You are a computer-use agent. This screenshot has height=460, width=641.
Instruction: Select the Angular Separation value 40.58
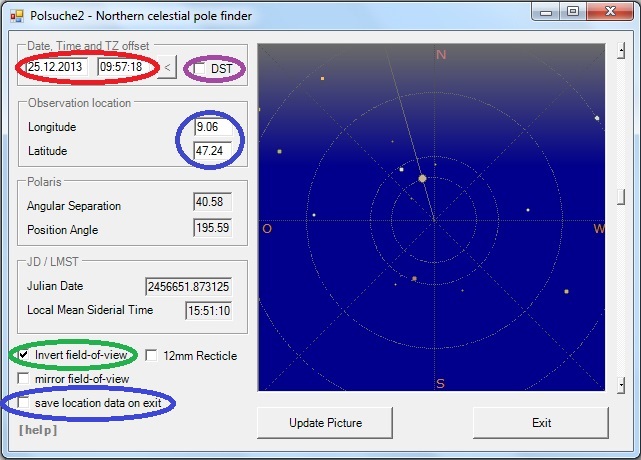click(x=213, y=202)
